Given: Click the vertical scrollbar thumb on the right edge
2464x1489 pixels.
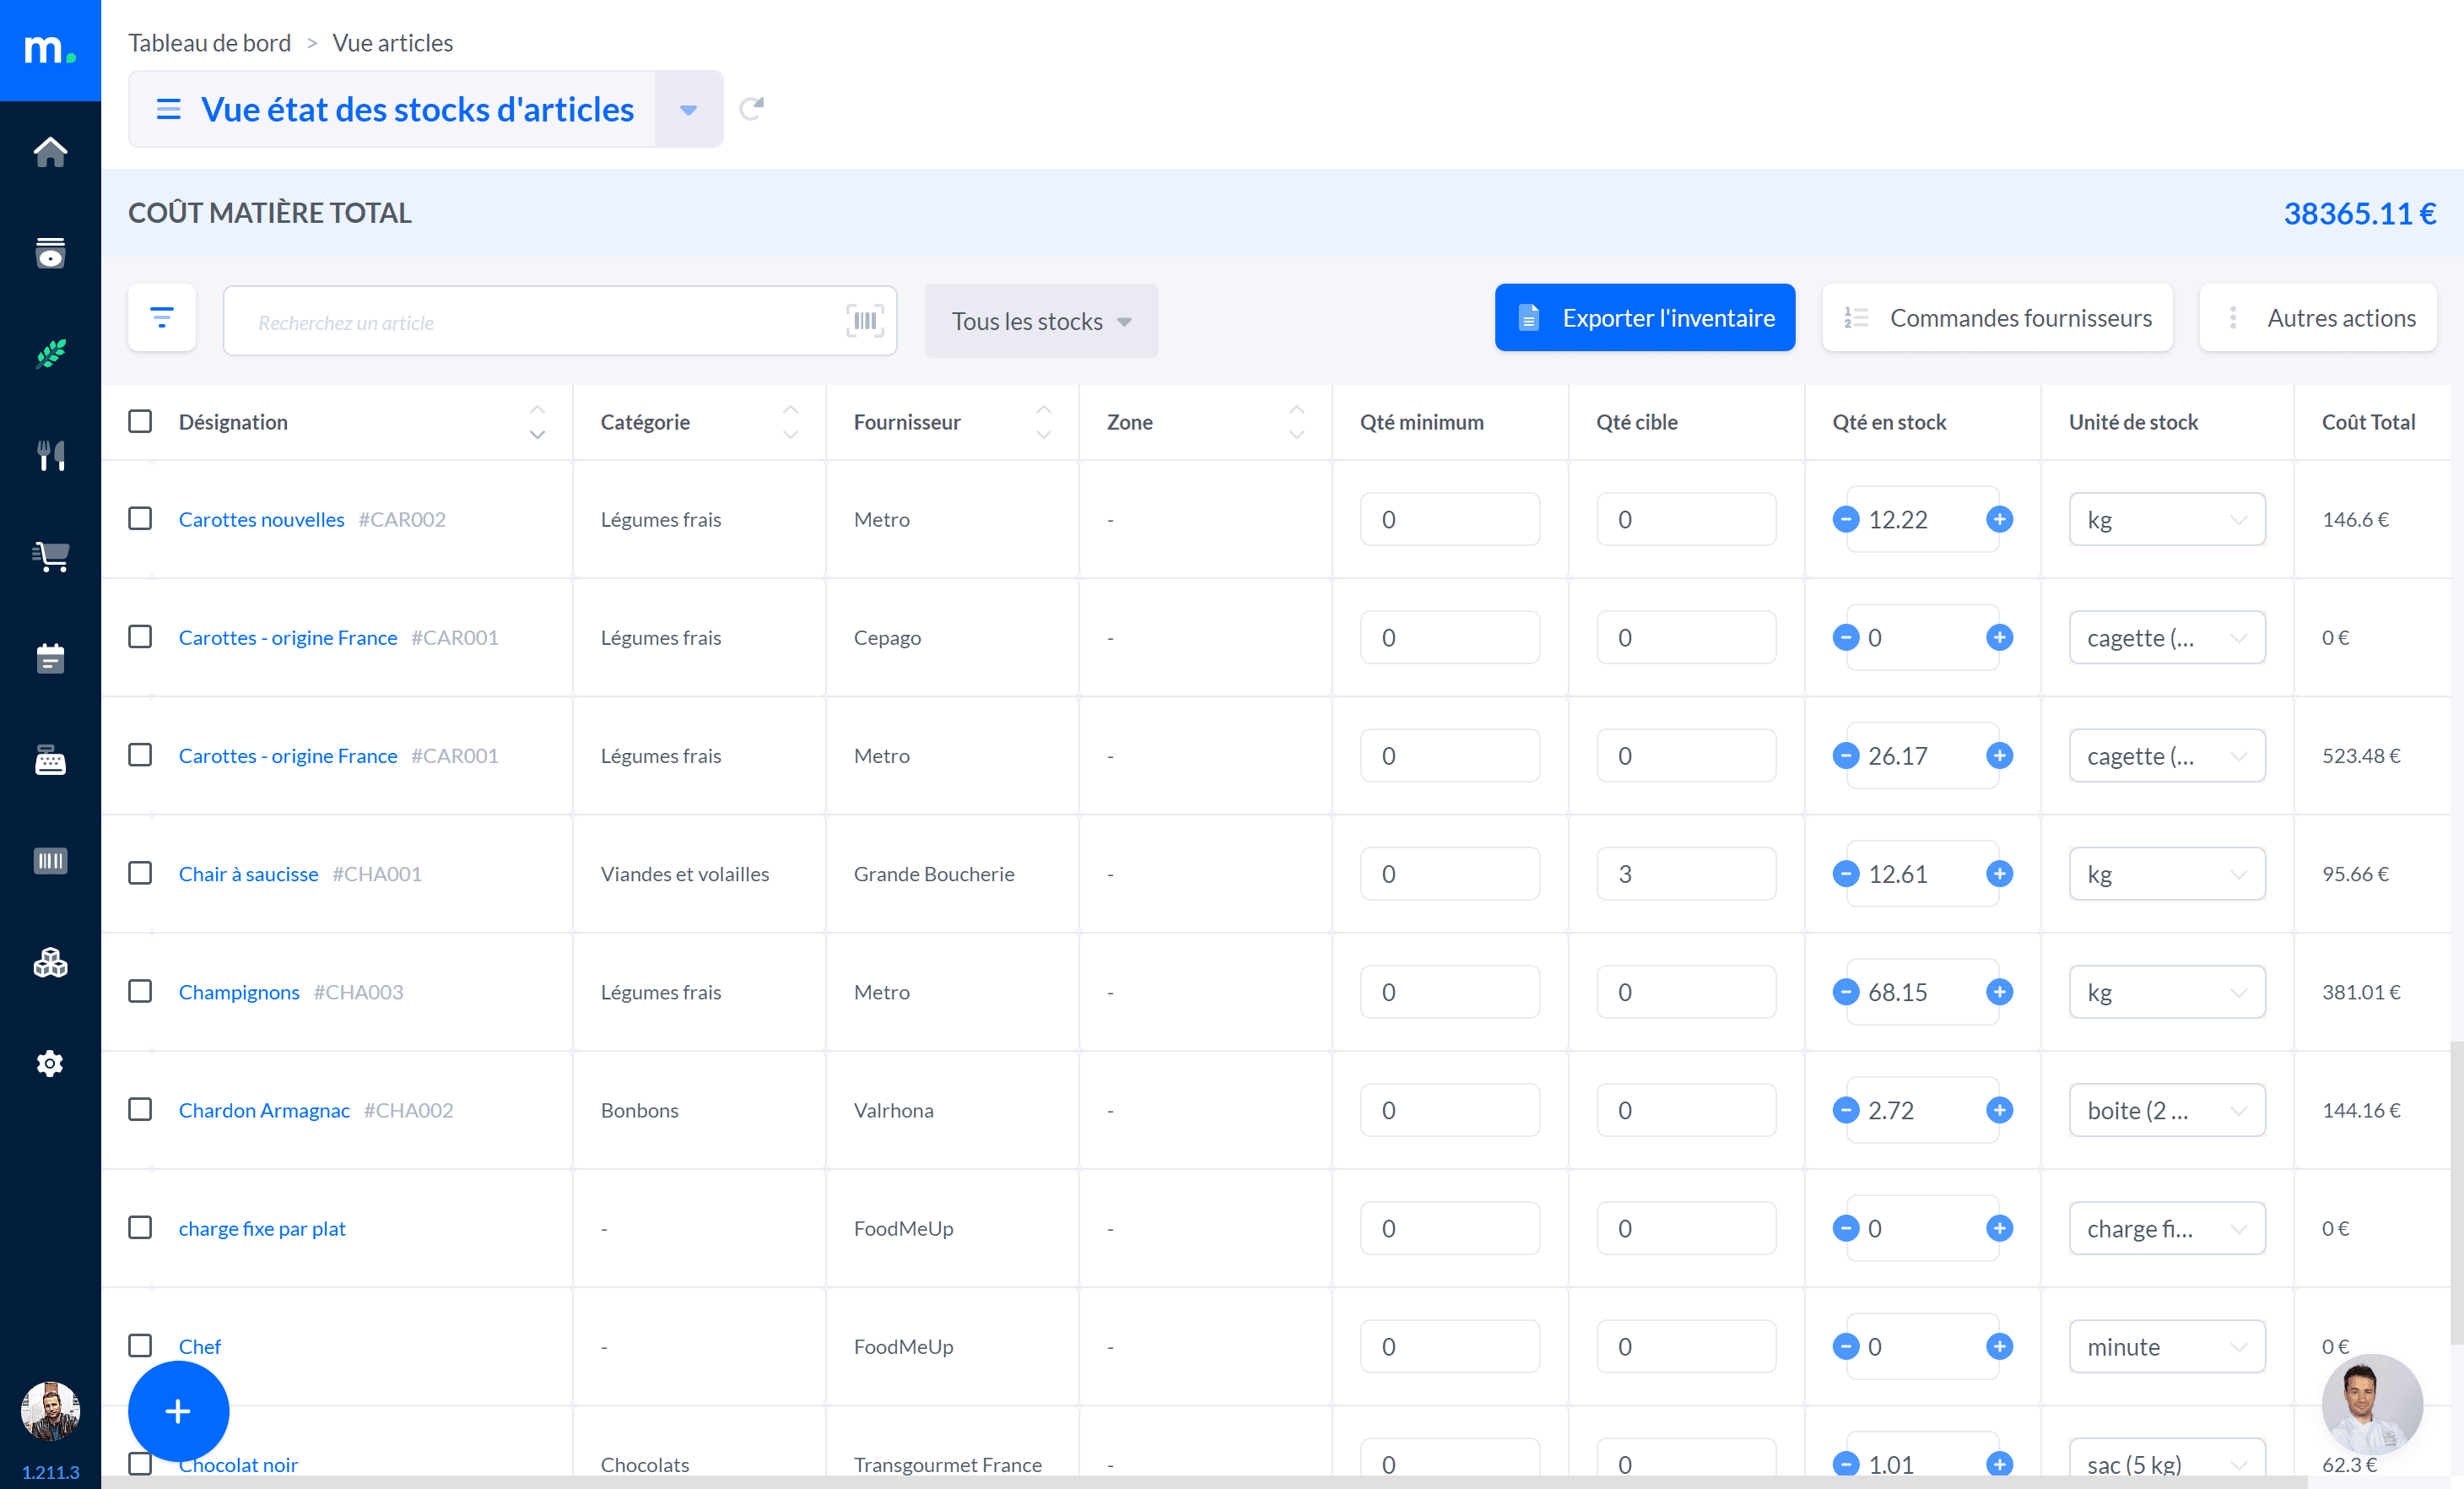Looking at the screenshot, I should click(x=2457, y=1193).
